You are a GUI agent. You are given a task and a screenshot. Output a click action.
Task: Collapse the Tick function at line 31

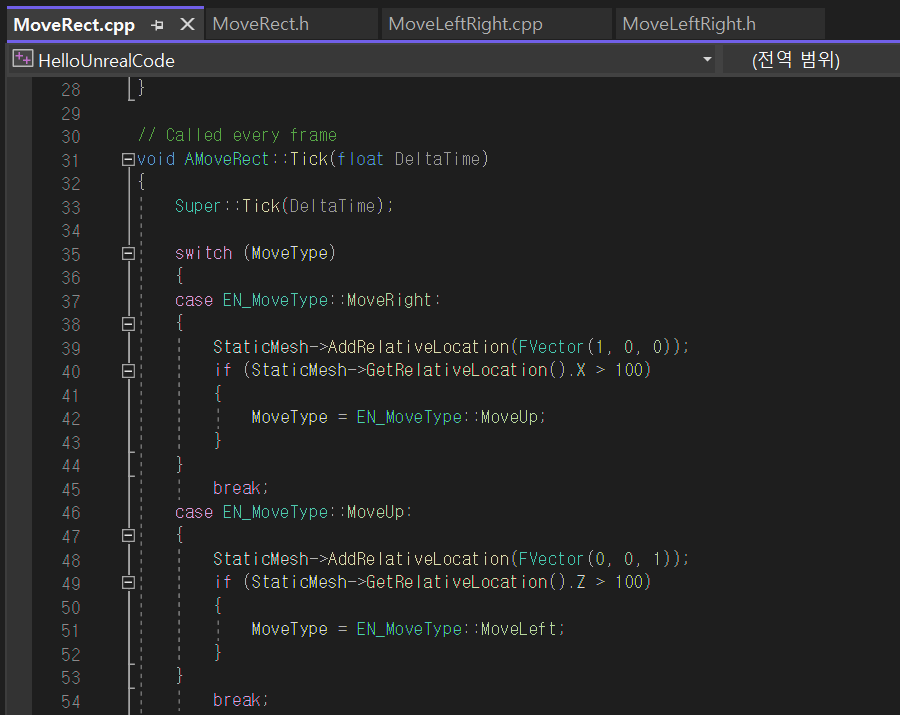128,160
